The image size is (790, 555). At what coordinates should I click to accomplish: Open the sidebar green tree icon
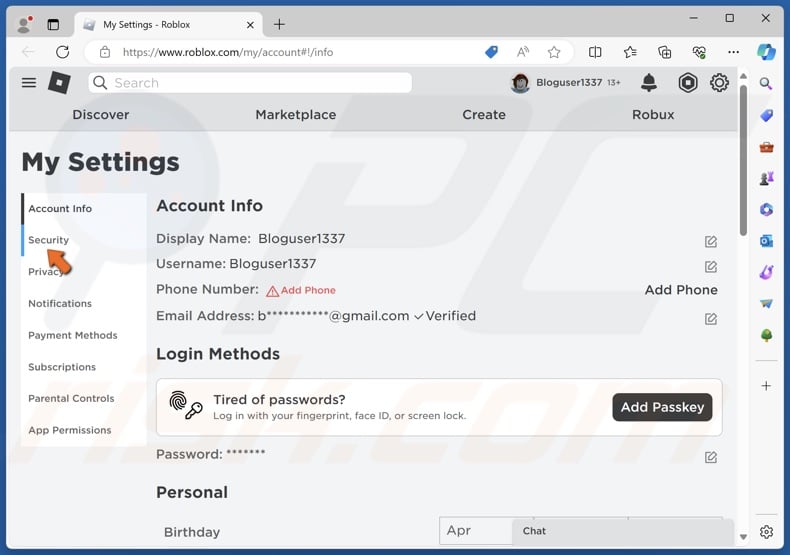click(x=766, y=335)
